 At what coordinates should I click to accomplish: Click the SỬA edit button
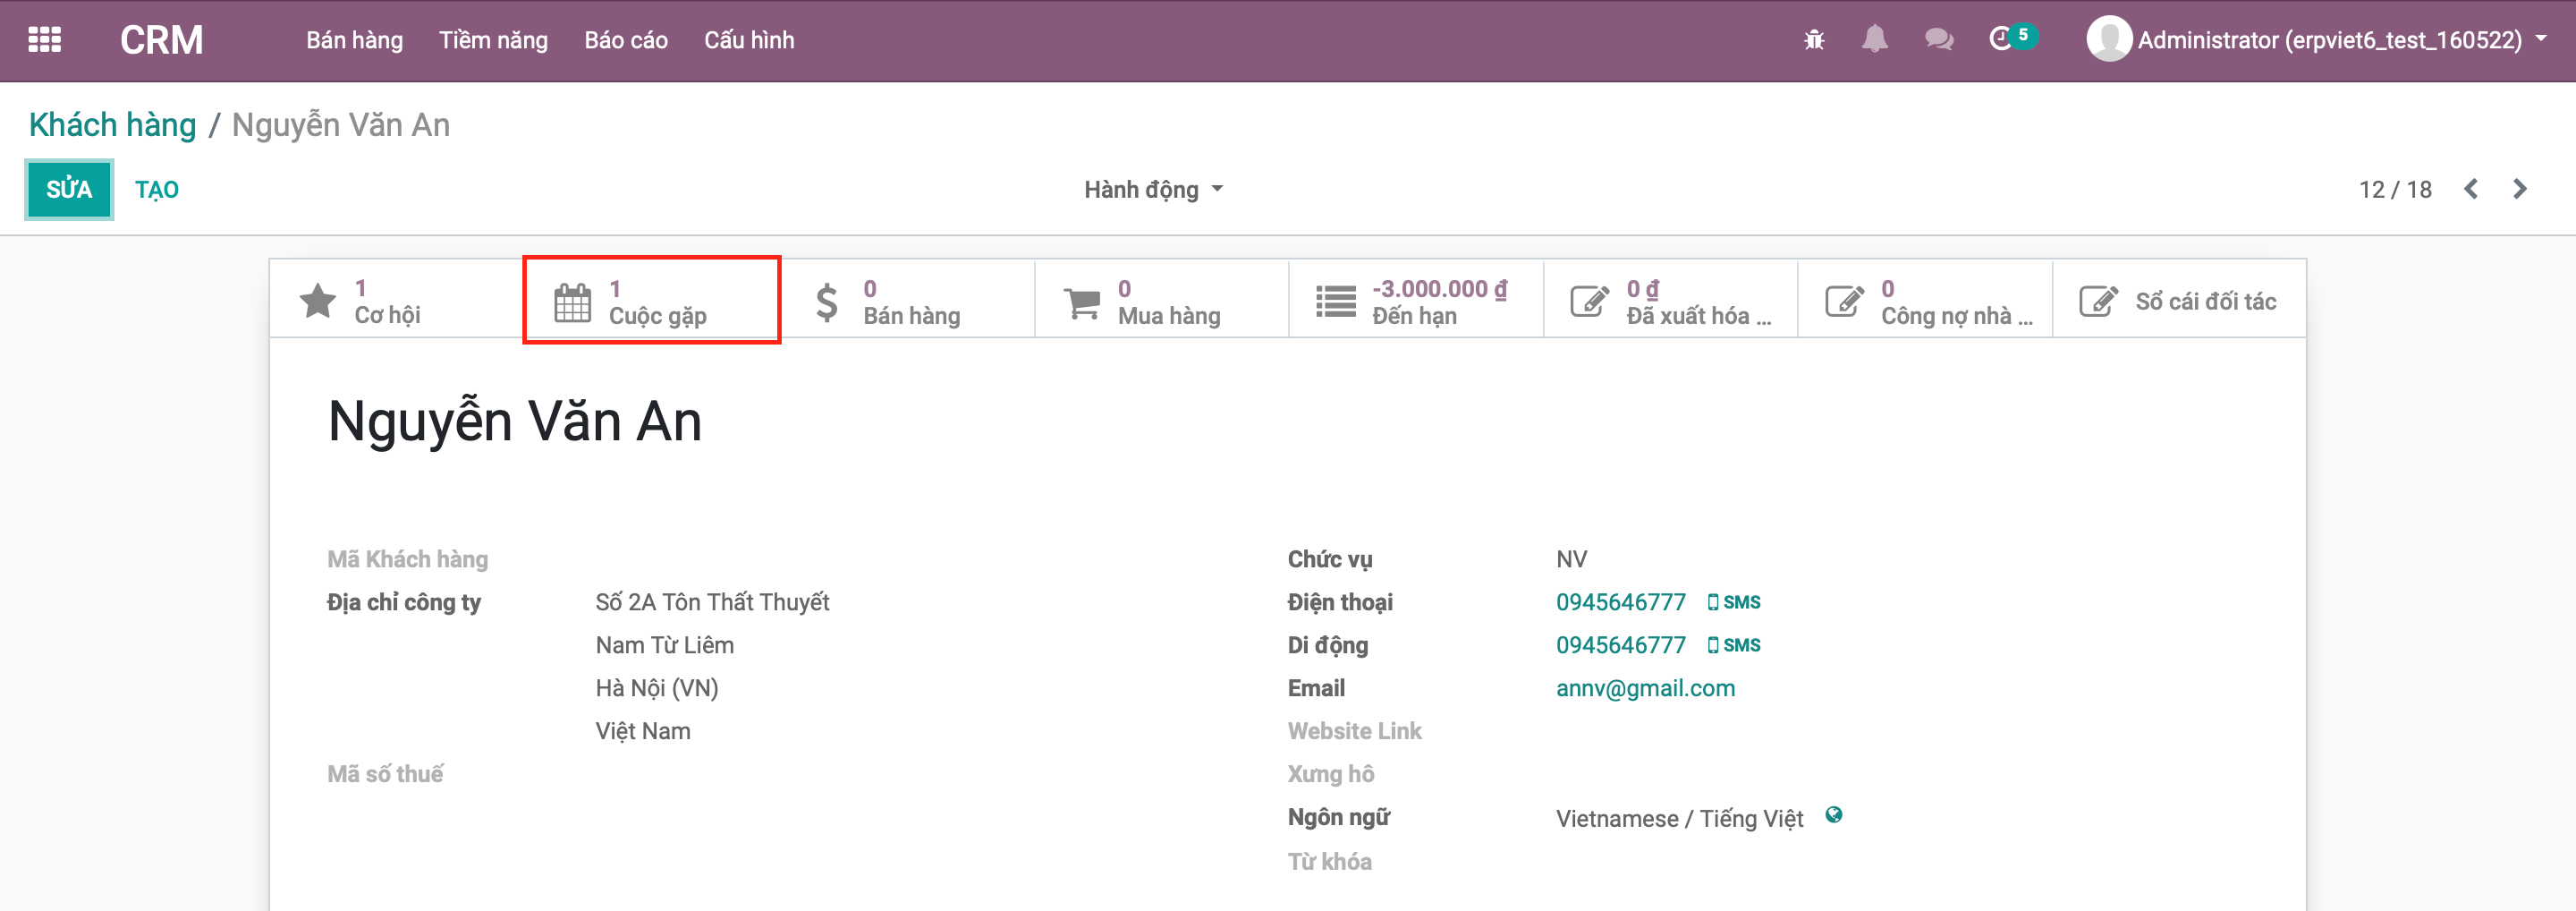tap(69, 189)
